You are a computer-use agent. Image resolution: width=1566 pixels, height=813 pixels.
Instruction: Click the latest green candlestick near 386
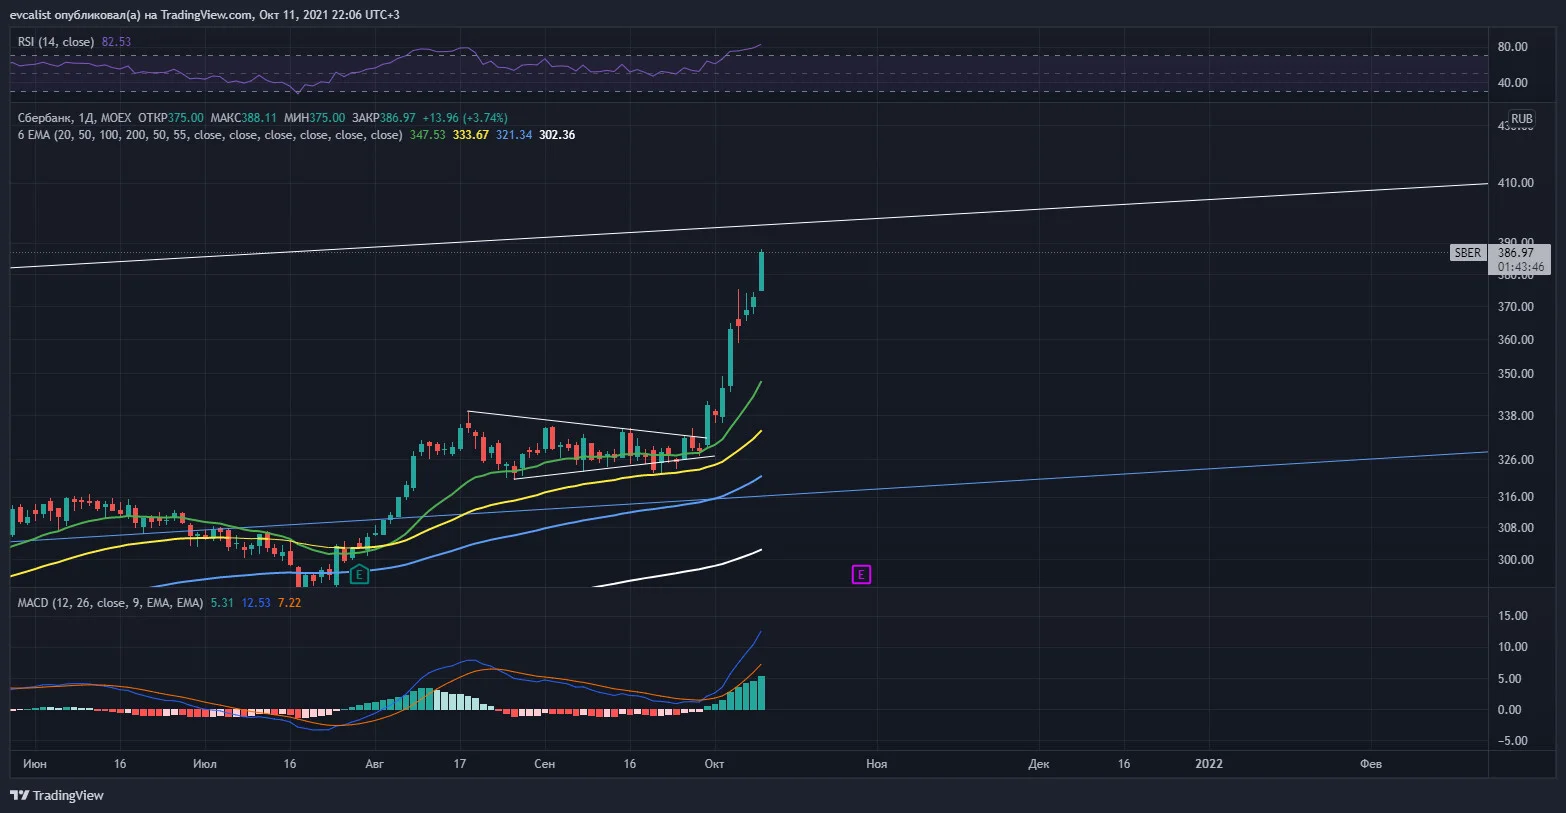[x=762, y=271]
